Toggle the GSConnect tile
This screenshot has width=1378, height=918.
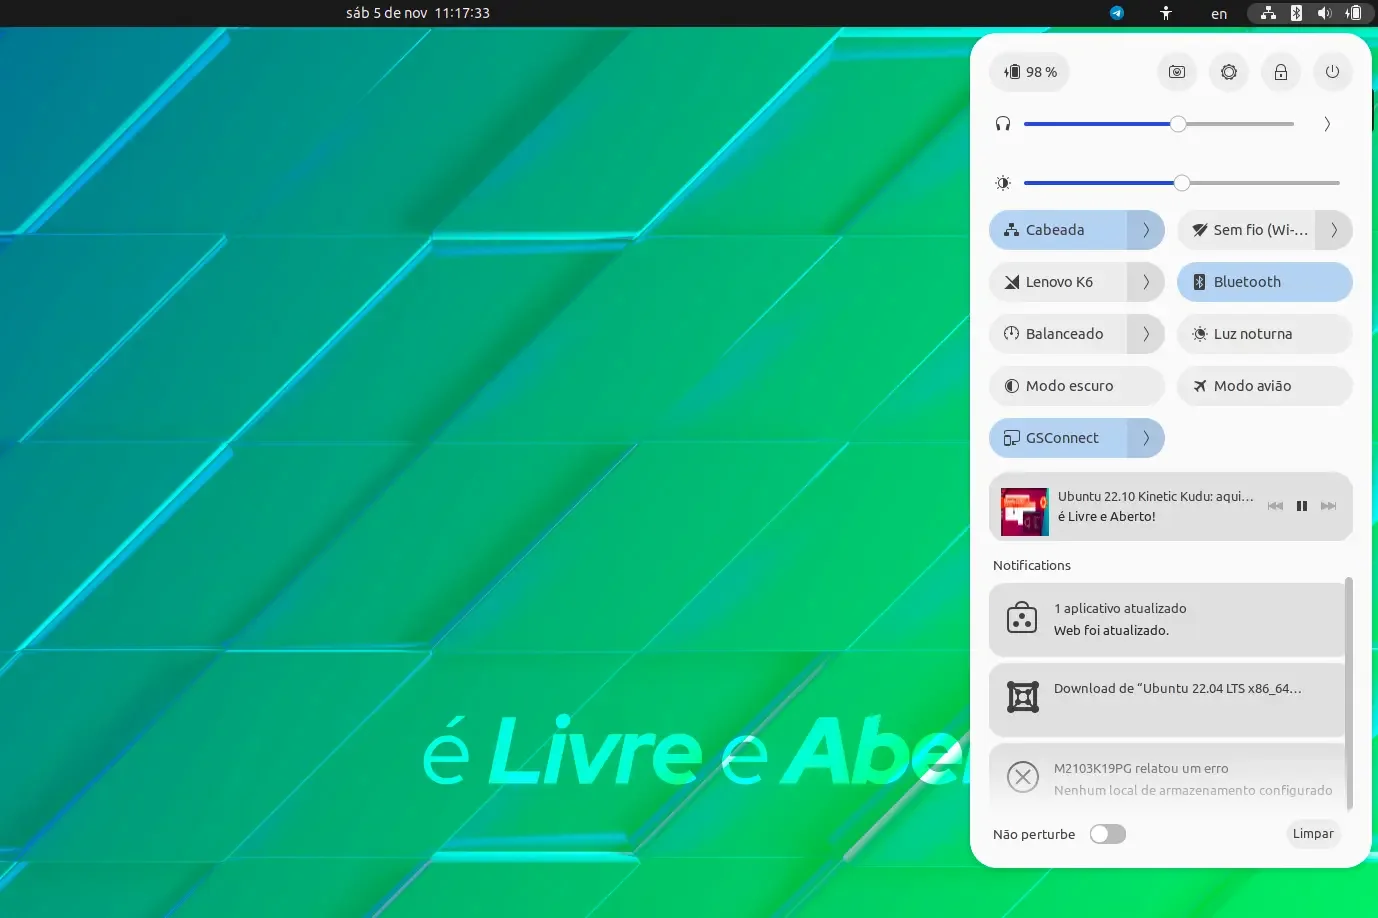point(1058,438)
